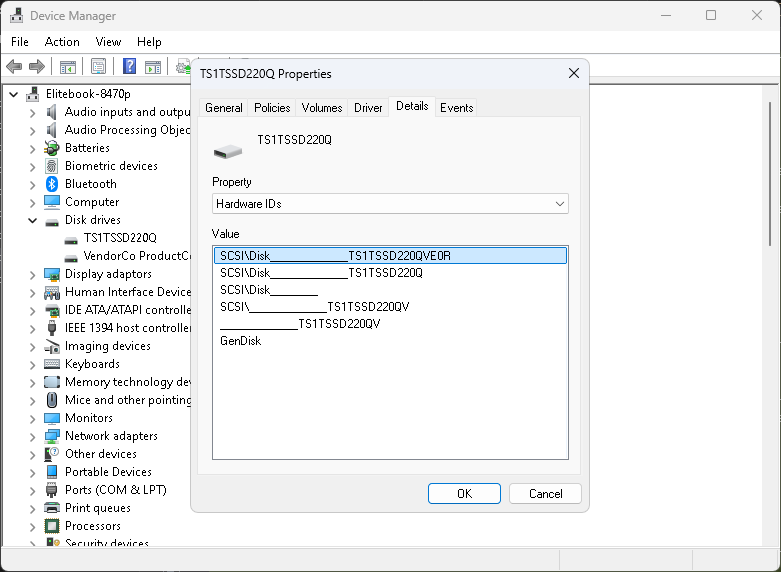Screen dimensions: 781x572
Task: Select the Details tab
Action: [x=412, y=106]
